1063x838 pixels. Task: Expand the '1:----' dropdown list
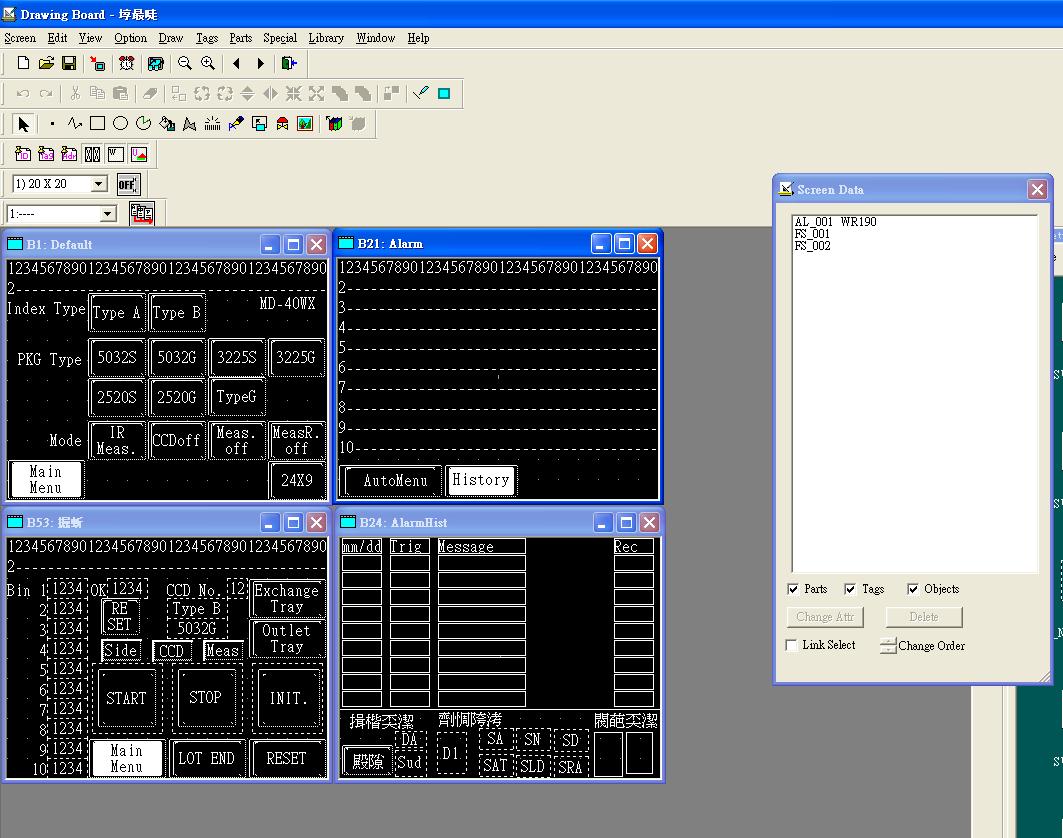click(x=107, y=214)
